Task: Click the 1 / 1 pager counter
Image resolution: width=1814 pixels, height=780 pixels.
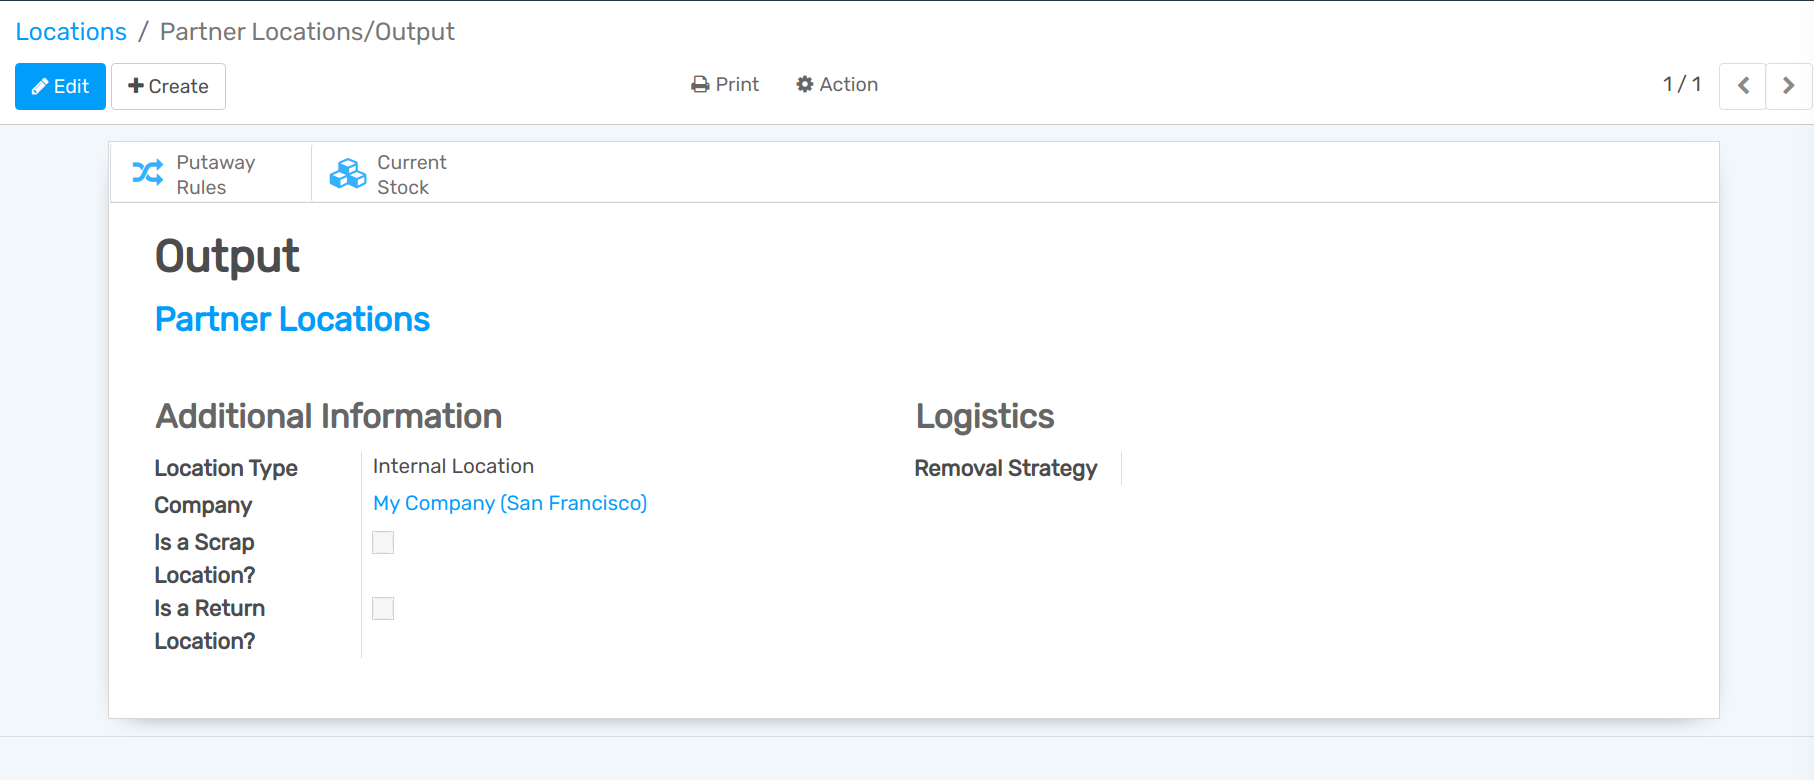Action: [x=1681, y=85]
